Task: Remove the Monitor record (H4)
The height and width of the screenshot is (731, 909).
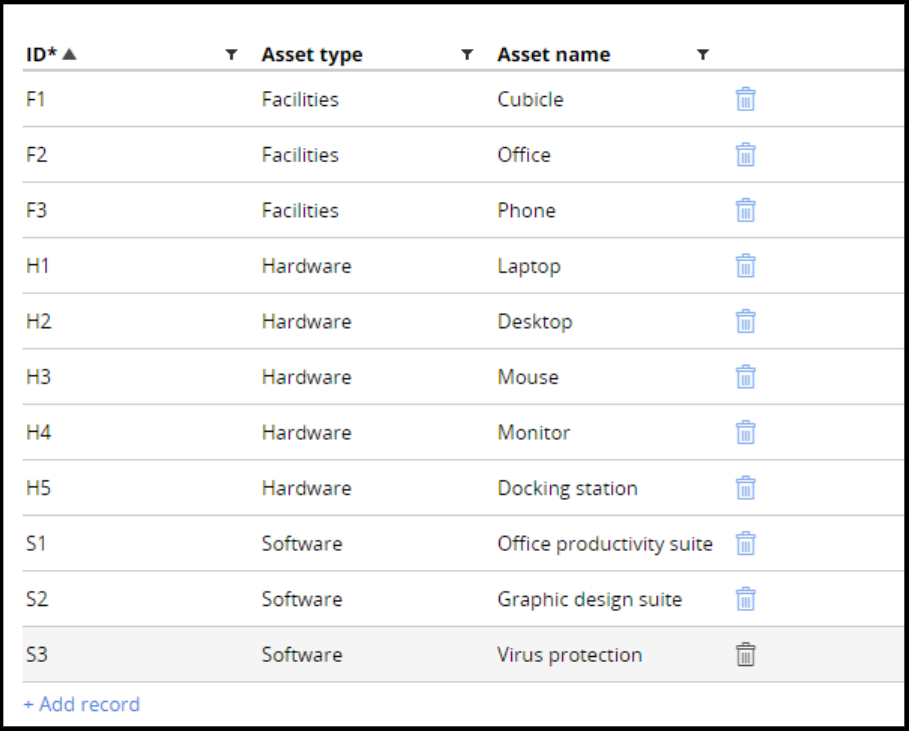Action: click(745, 432)
